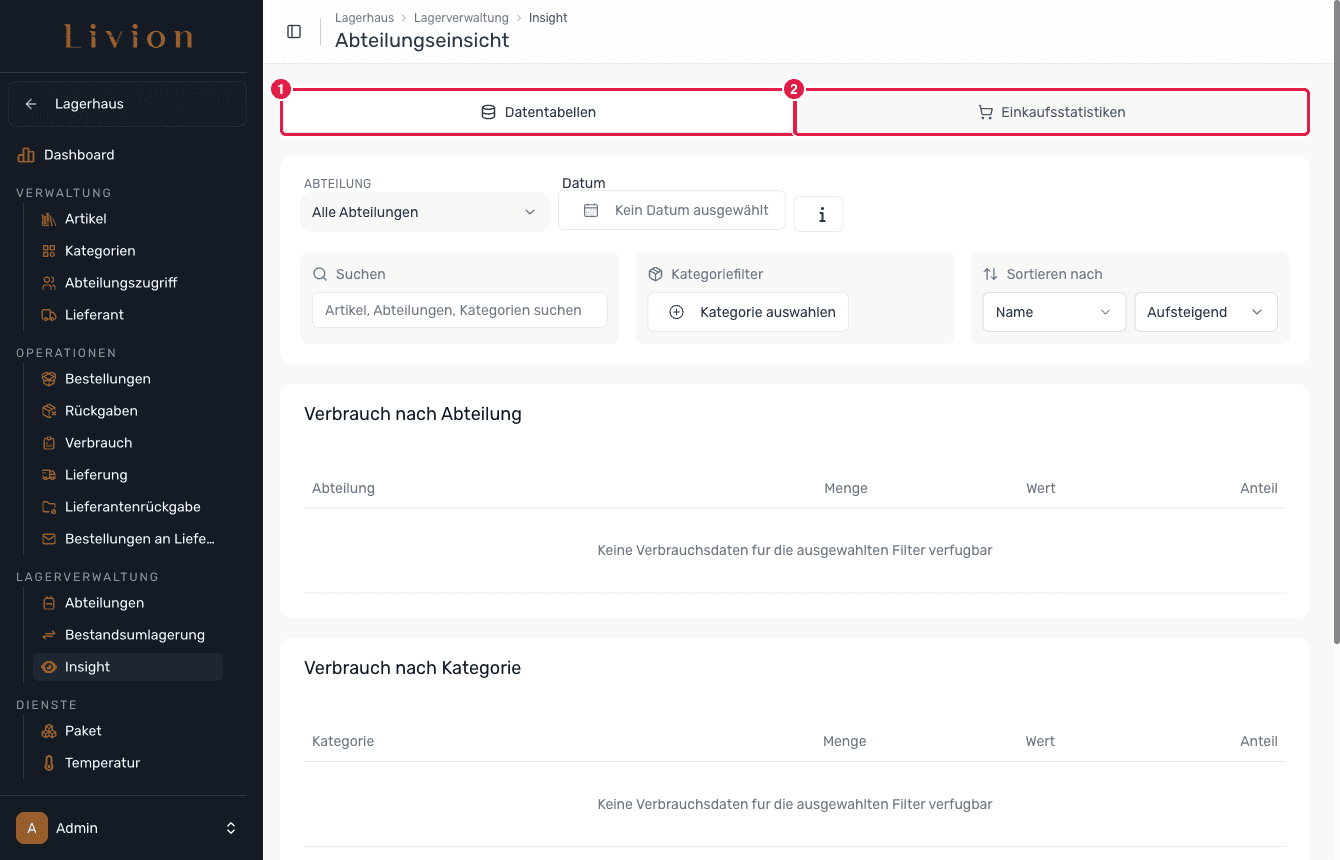Image resolution: width=1340 pixels, height=860 pixels.
Task: Switch to the Einkaufsstatistiken tab
Action: point(1052,112)
